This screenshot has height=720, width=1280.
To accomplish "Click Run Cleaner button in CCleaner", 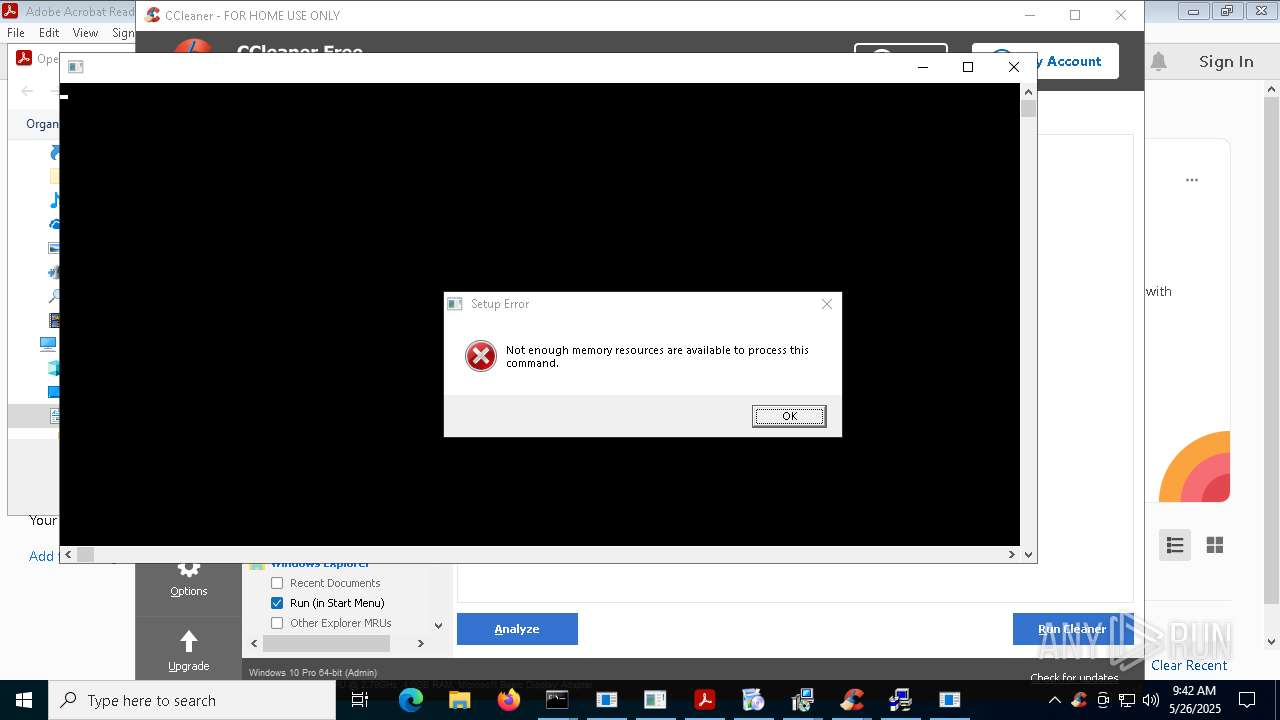I will 1072,629.
